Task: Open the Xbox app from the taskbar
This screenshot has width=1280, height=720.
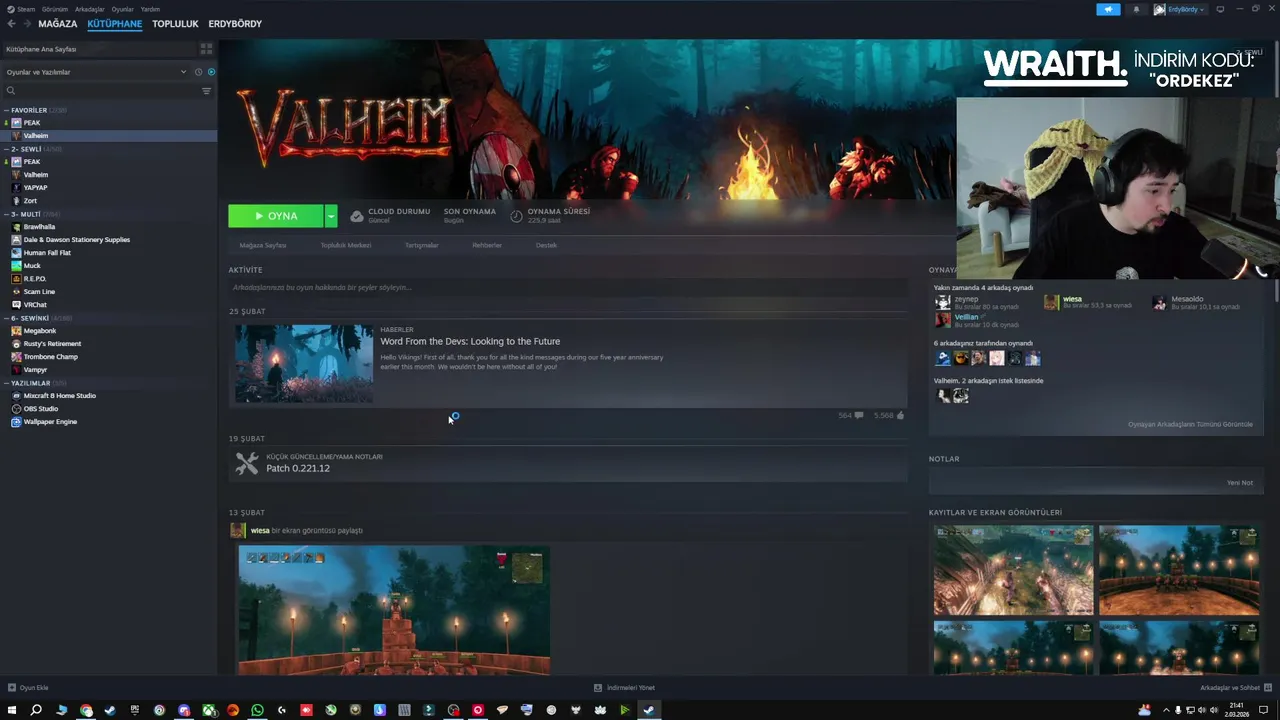Action: [208, 710]
